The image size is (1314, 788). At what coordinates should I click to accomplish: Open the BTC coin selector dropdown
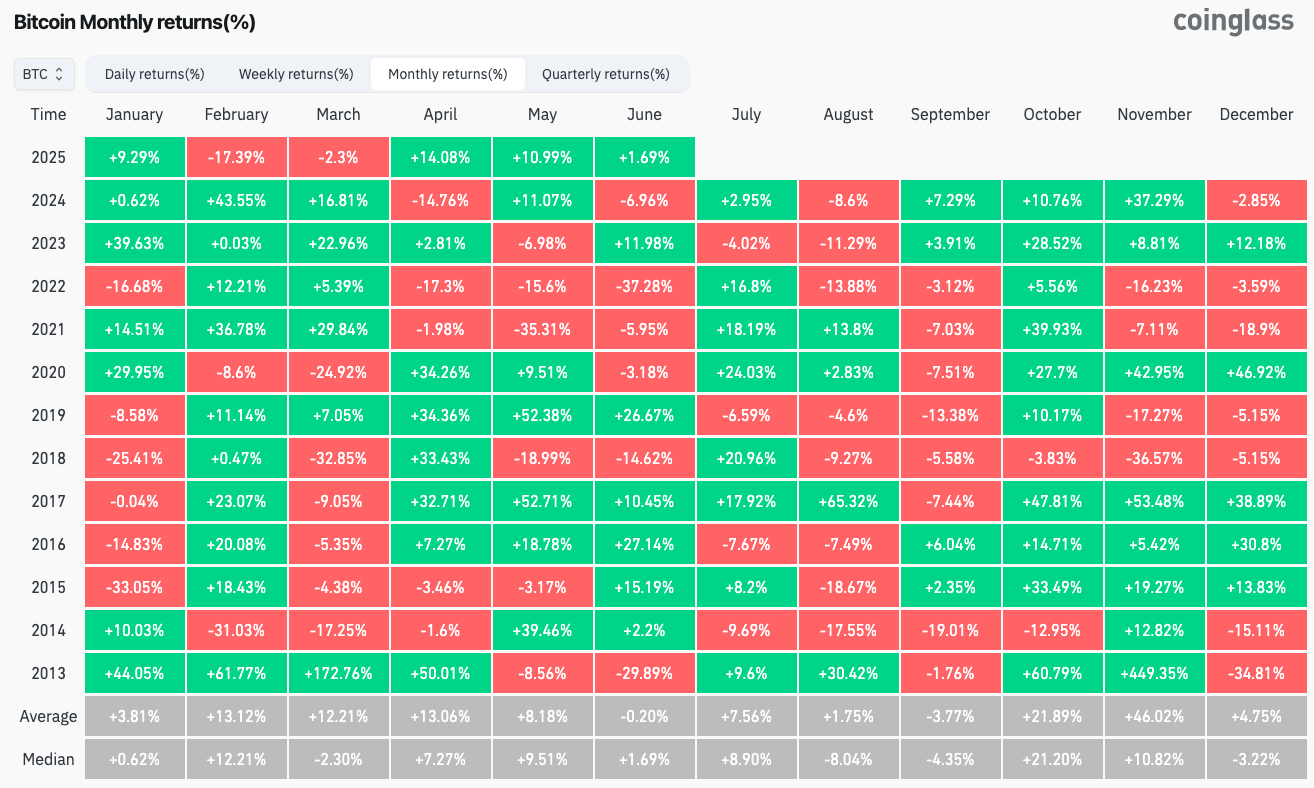pos(43,74)
